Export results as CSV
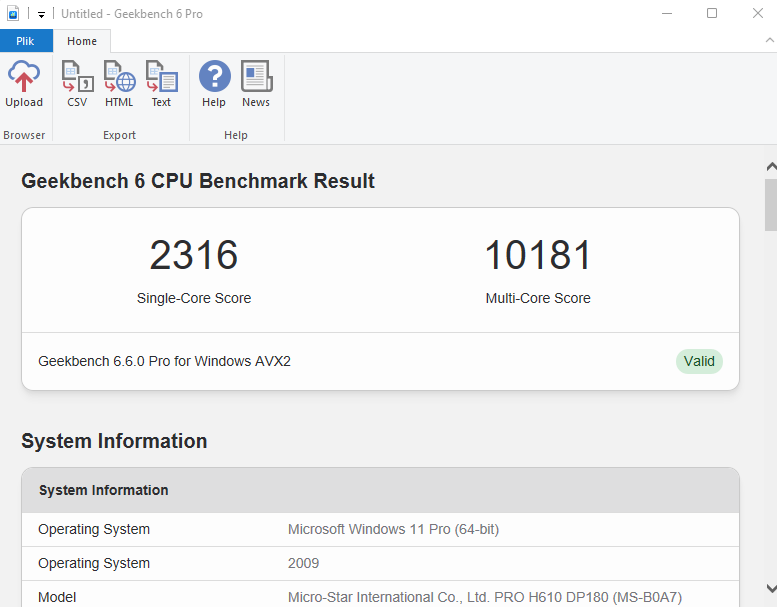This screenshot has height=607, width=777. (x=77, y=85)
